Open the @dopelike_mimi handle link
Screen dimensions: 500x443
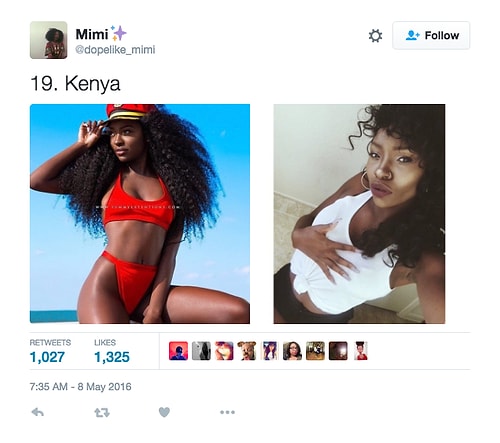click(x=115, y=50)
